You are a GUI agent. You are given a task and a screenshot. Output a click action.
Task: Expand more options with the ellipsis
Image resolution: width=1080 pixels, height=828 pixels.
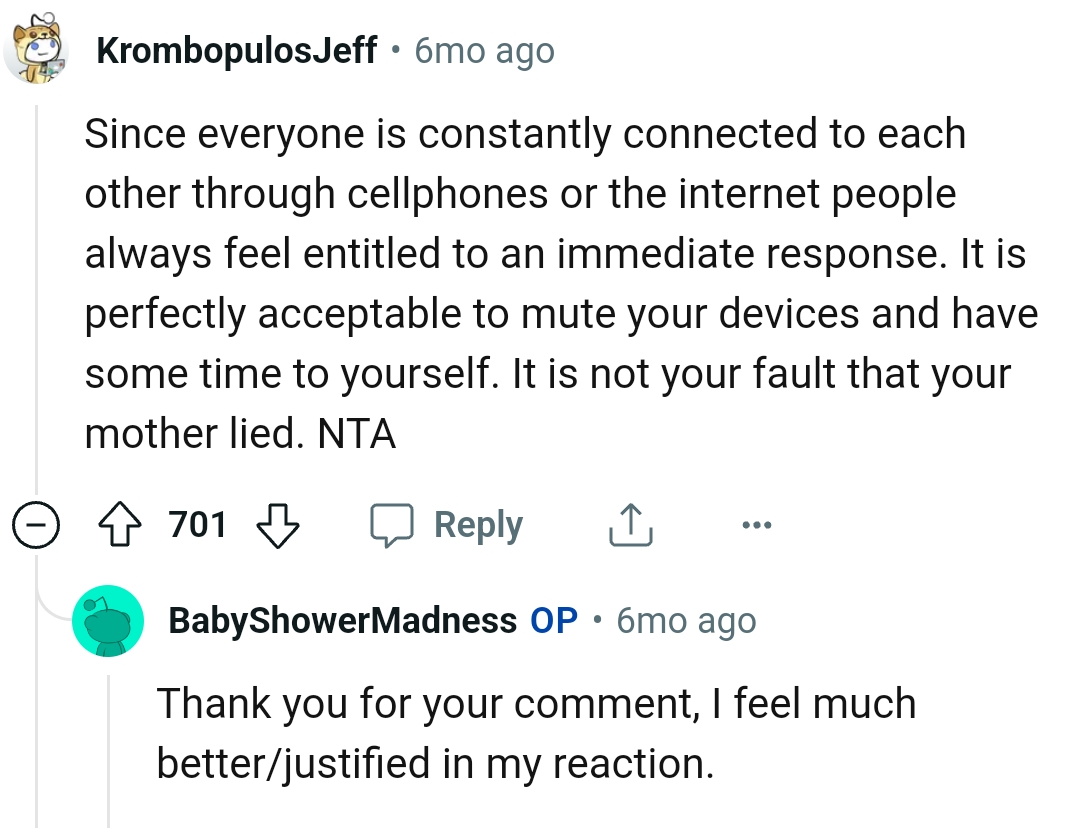coord(757,523)
